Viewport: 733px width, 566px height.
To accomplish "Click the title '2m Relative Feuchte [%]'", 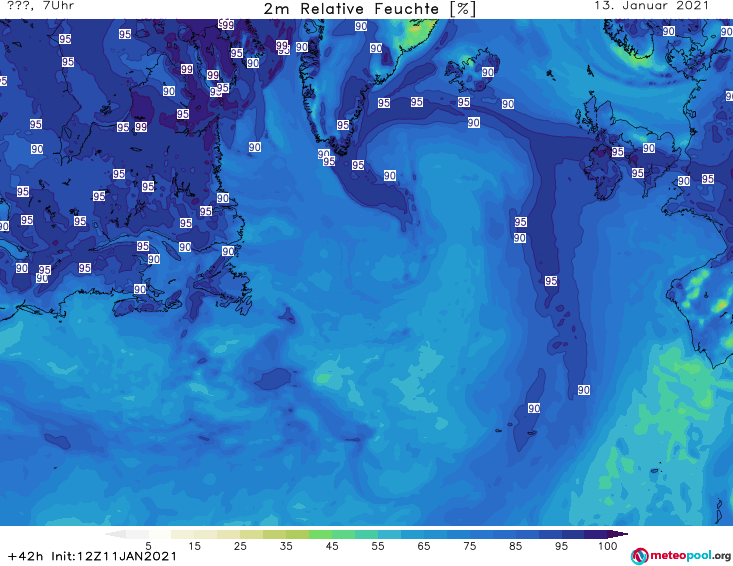I will coord(370,9).
